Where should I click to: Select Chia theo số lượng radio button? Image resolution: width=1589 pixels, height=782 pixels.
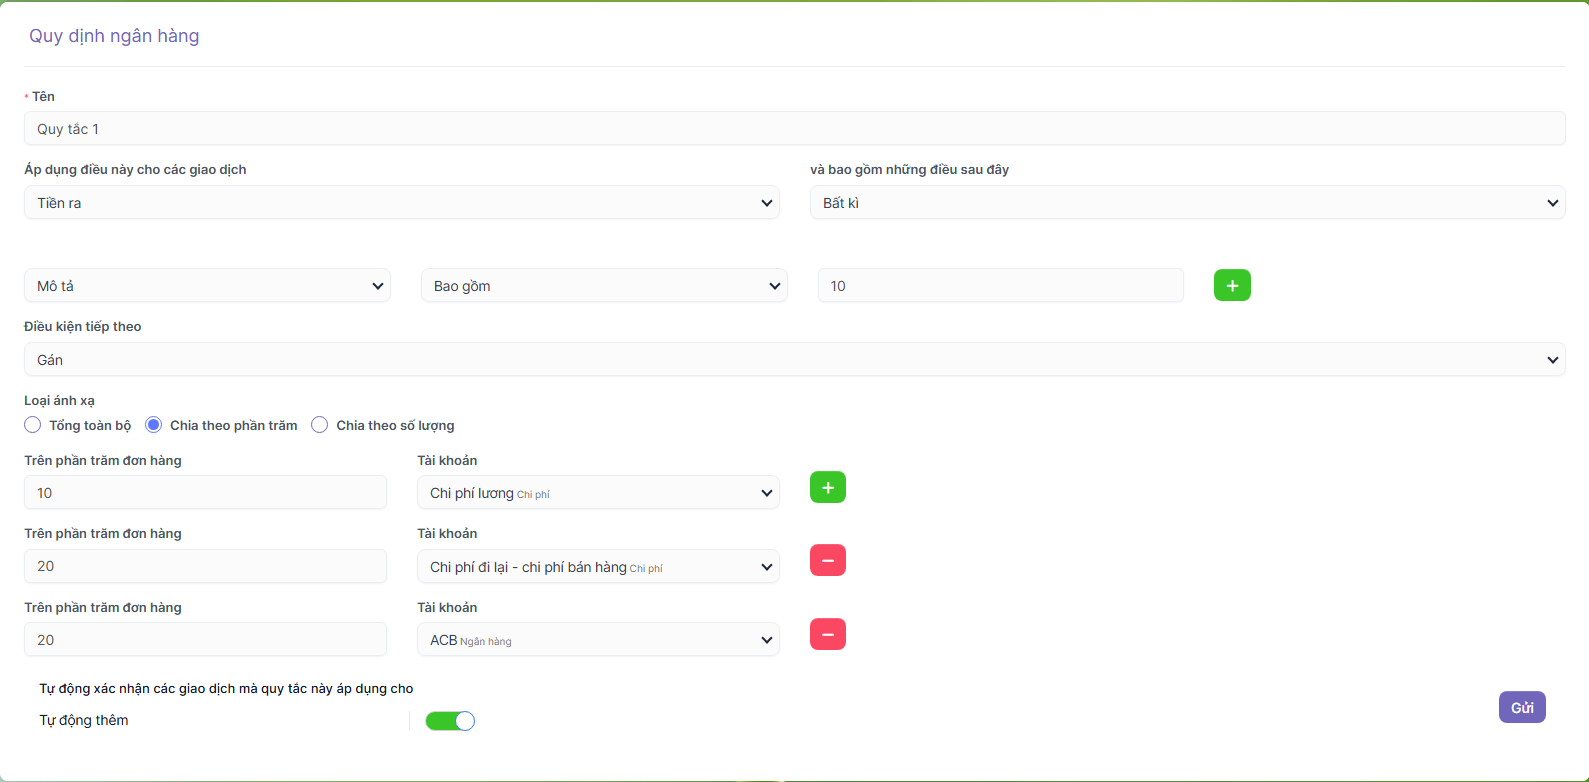point(320,425)
